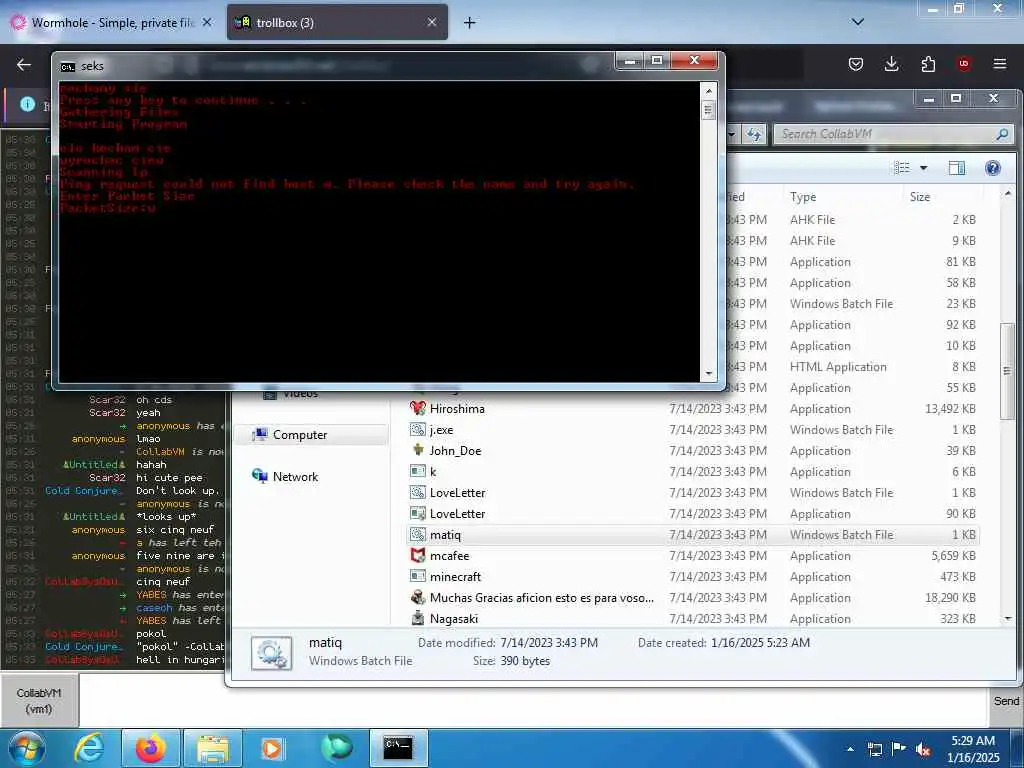Select the 13,492 KB size cell
1024x768 pixels.
click(x=950, y=409)
